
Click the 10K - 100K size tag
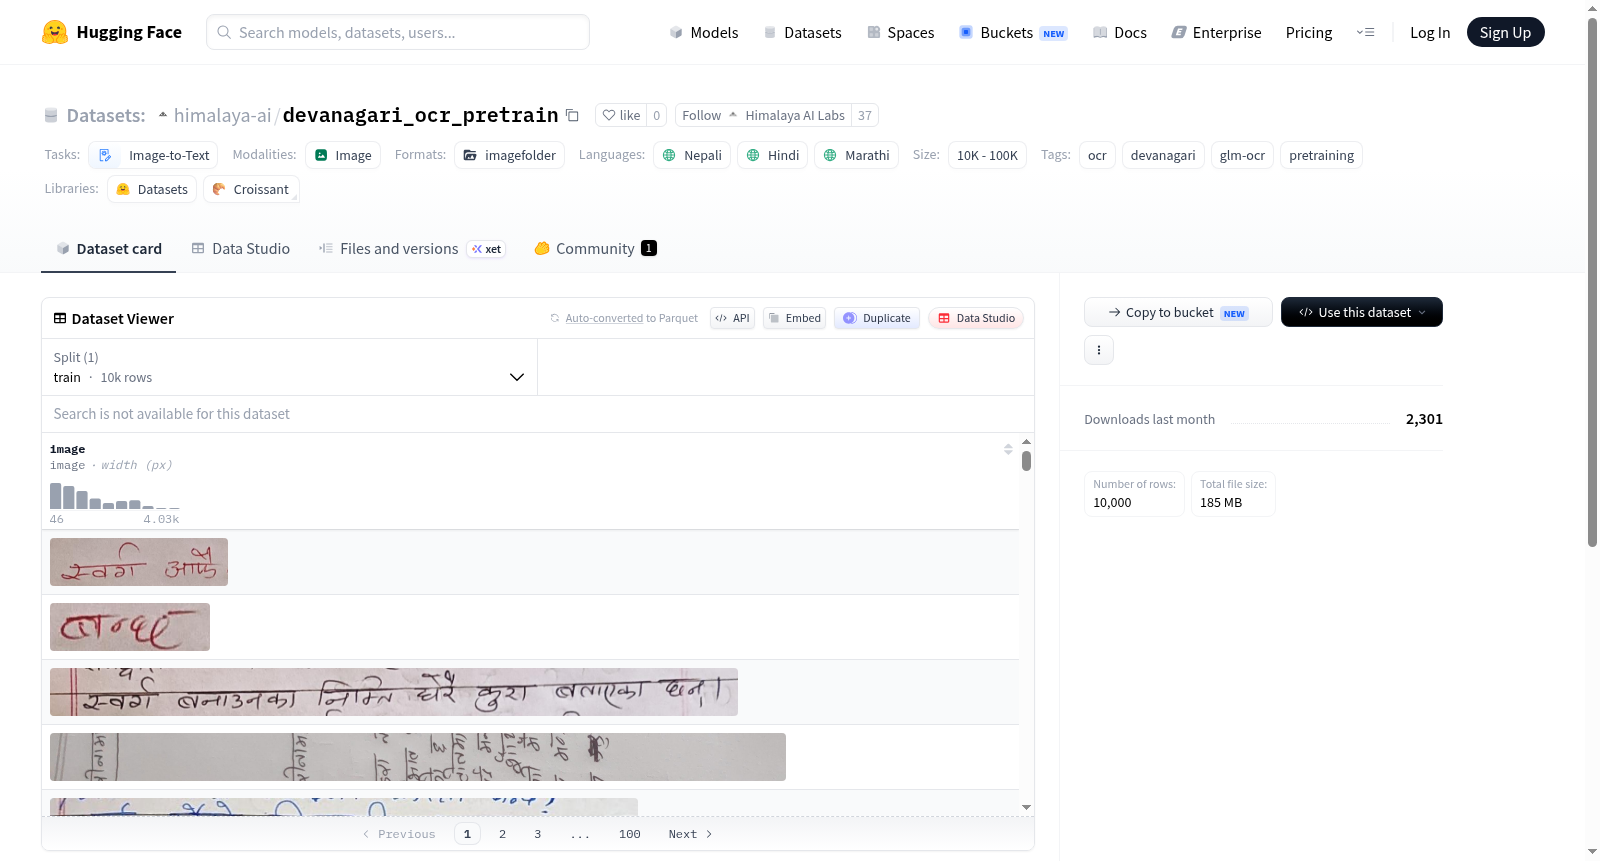(x=987, y=155)
